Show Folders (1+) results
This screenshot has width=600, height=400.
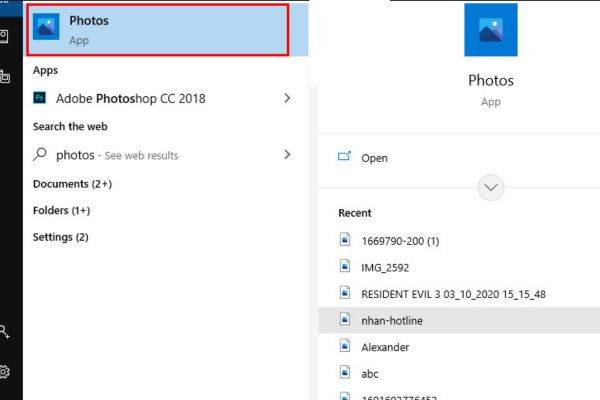(x=61, y=211)
